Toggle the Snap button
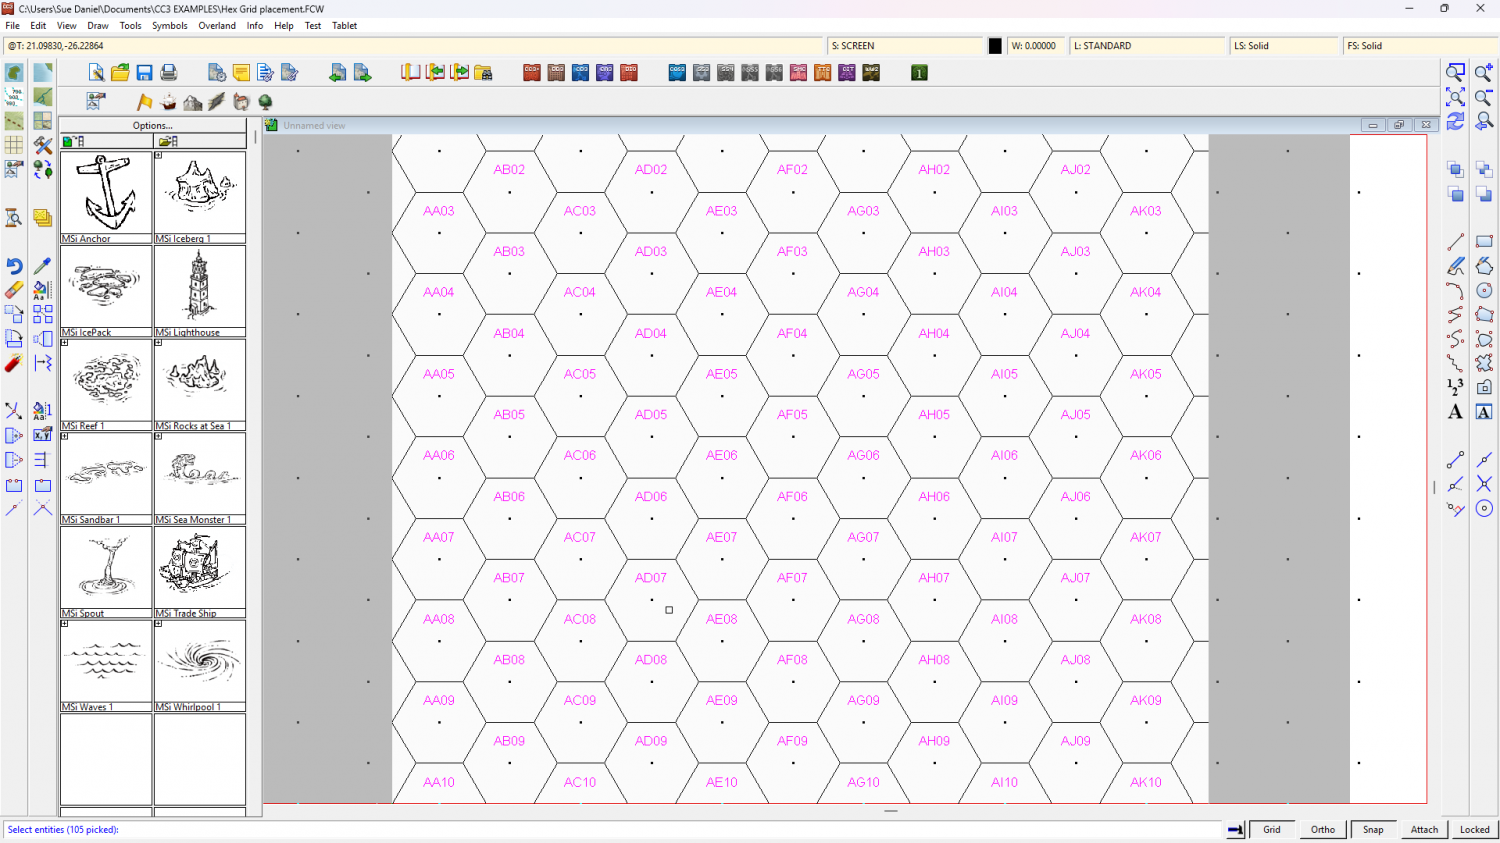1500x843 pixels. (x=1373, y=829)
